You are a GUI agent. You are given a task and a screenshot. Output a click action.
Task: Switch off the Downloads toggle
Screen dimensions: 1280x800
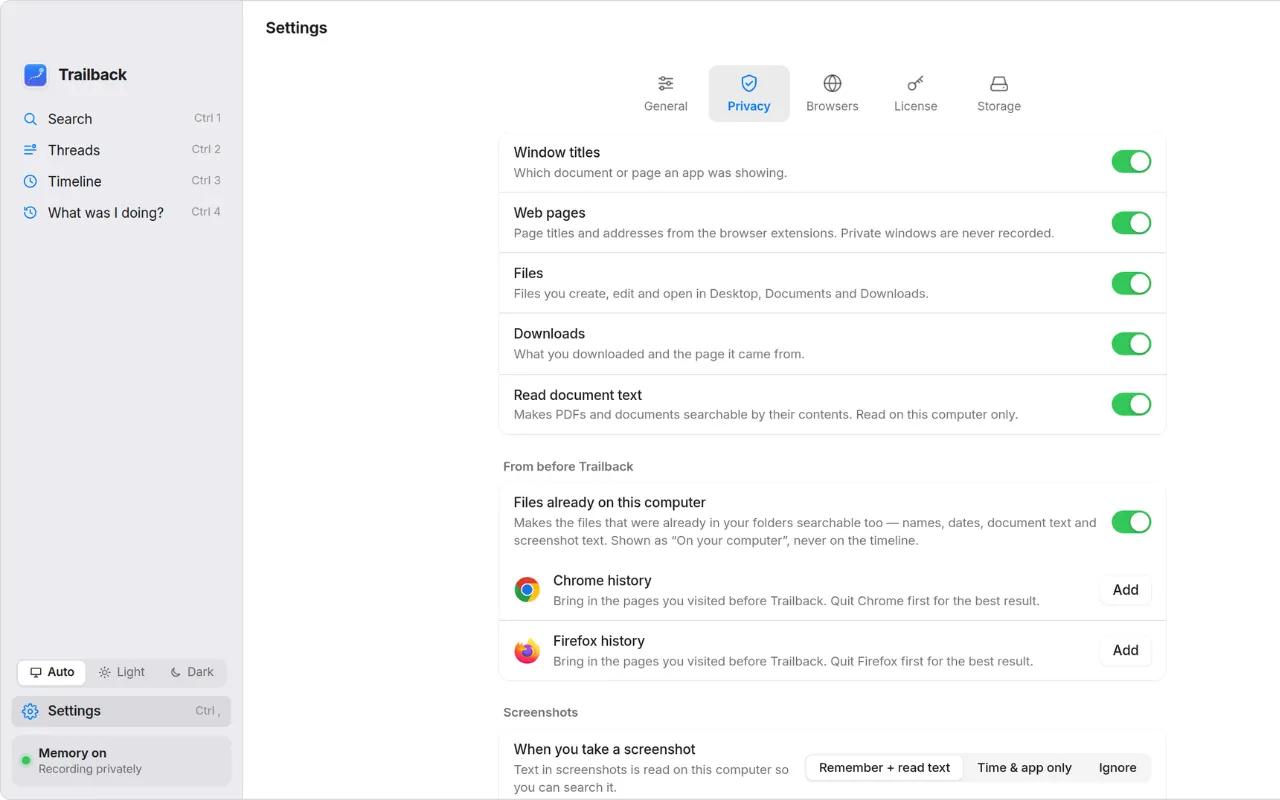pyautogui.click(x=1131, y=344)
